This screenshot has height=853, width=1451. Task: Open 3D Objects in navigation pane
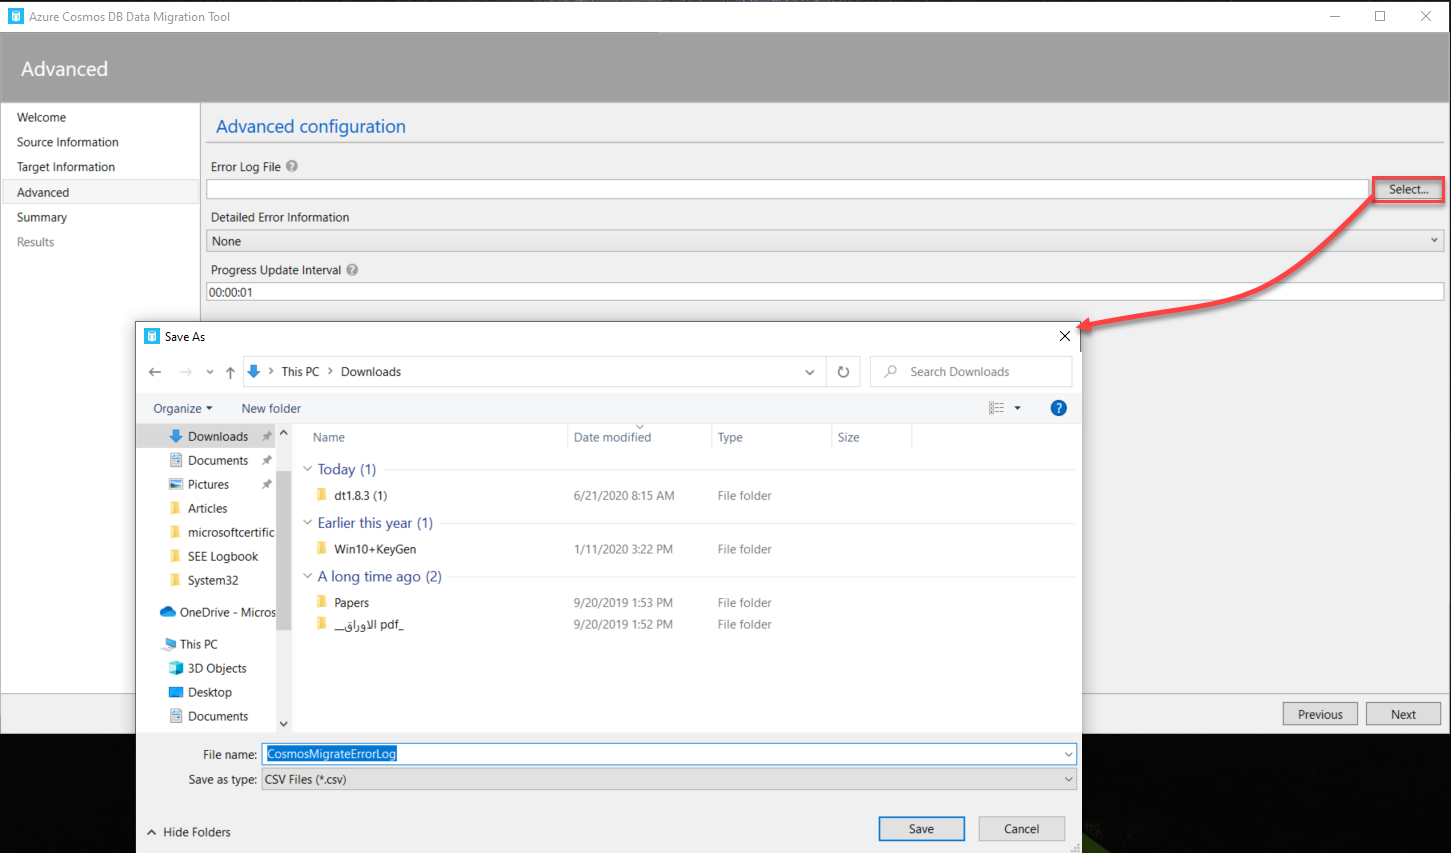pyautogui.click(x=216, y=668)
